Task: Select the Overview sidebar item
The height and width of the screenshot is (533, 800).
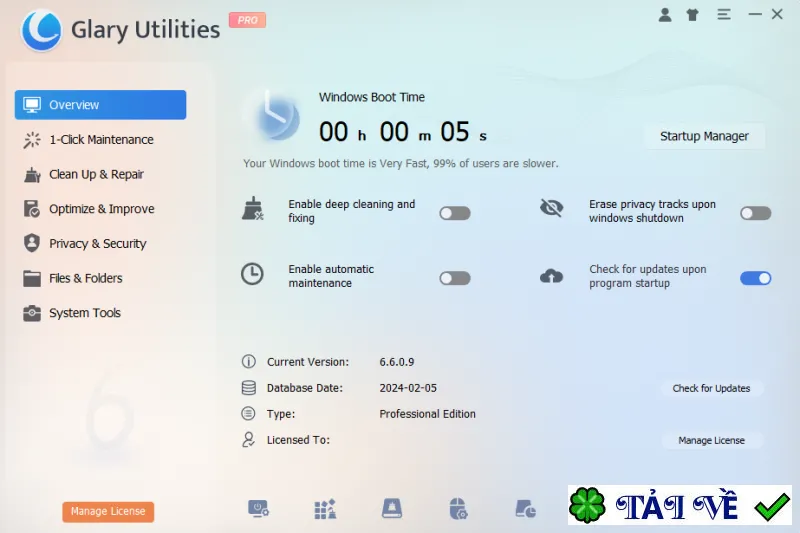Action: [101, 105]
